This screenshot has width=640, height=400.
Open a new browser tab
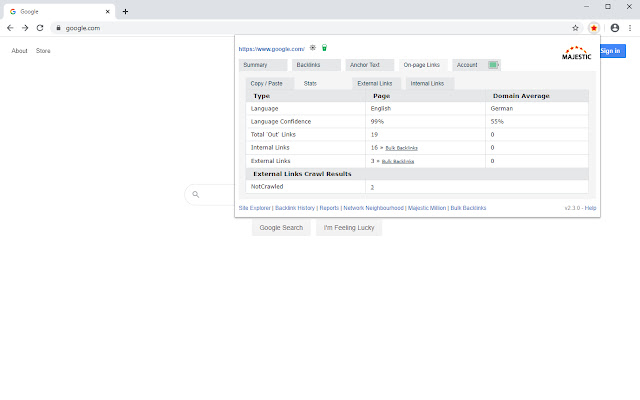pyautogui.click(x=125, y=10)
